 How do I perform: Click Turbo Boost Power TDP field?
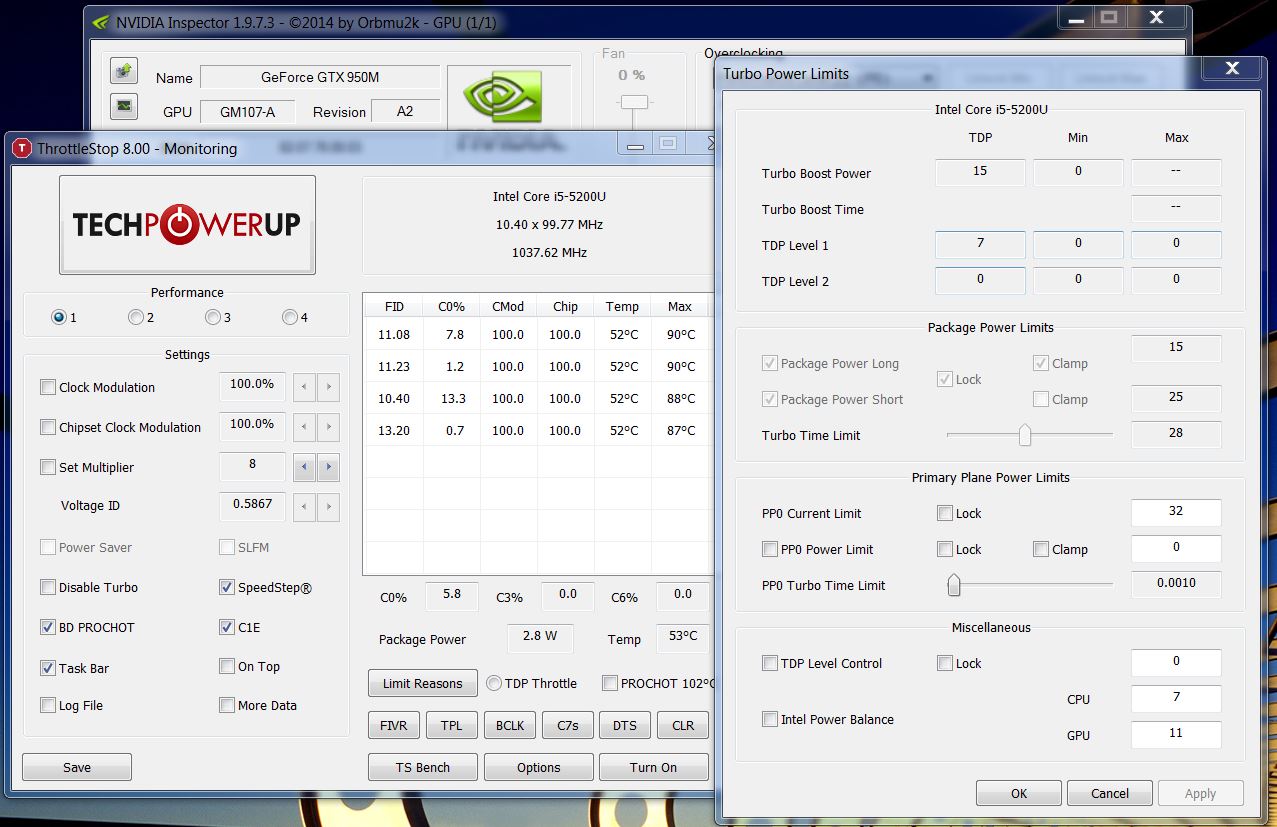(980, 172)
